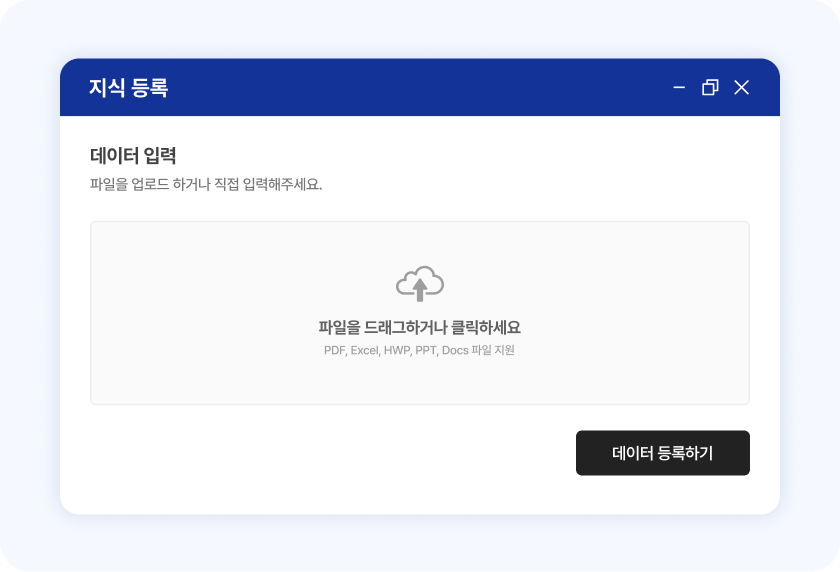Click HWP in the supported file list

(x=397, y=351)
